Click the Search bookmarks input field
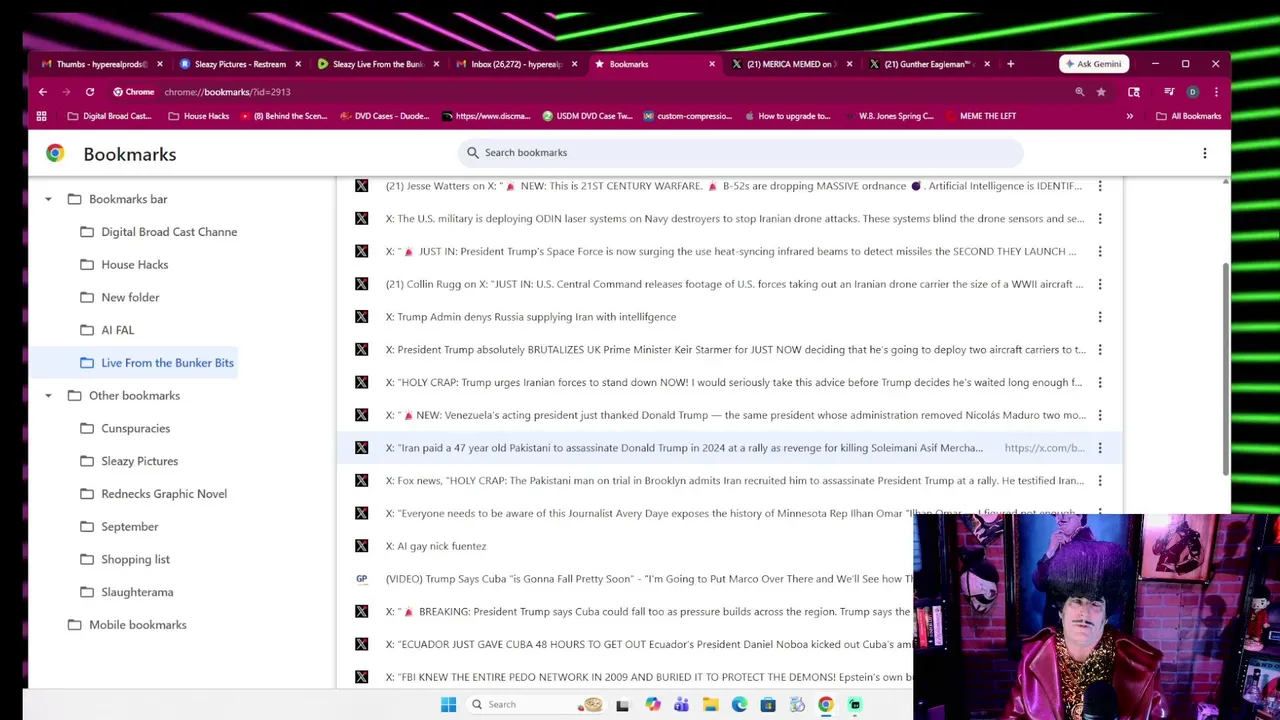 click(741, 153)
